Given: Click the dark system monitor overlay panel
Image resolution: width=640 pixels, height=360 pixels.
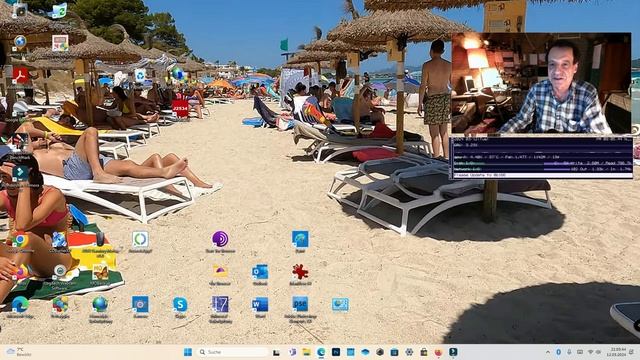Looking at the screenshot, I should point(541,158).
